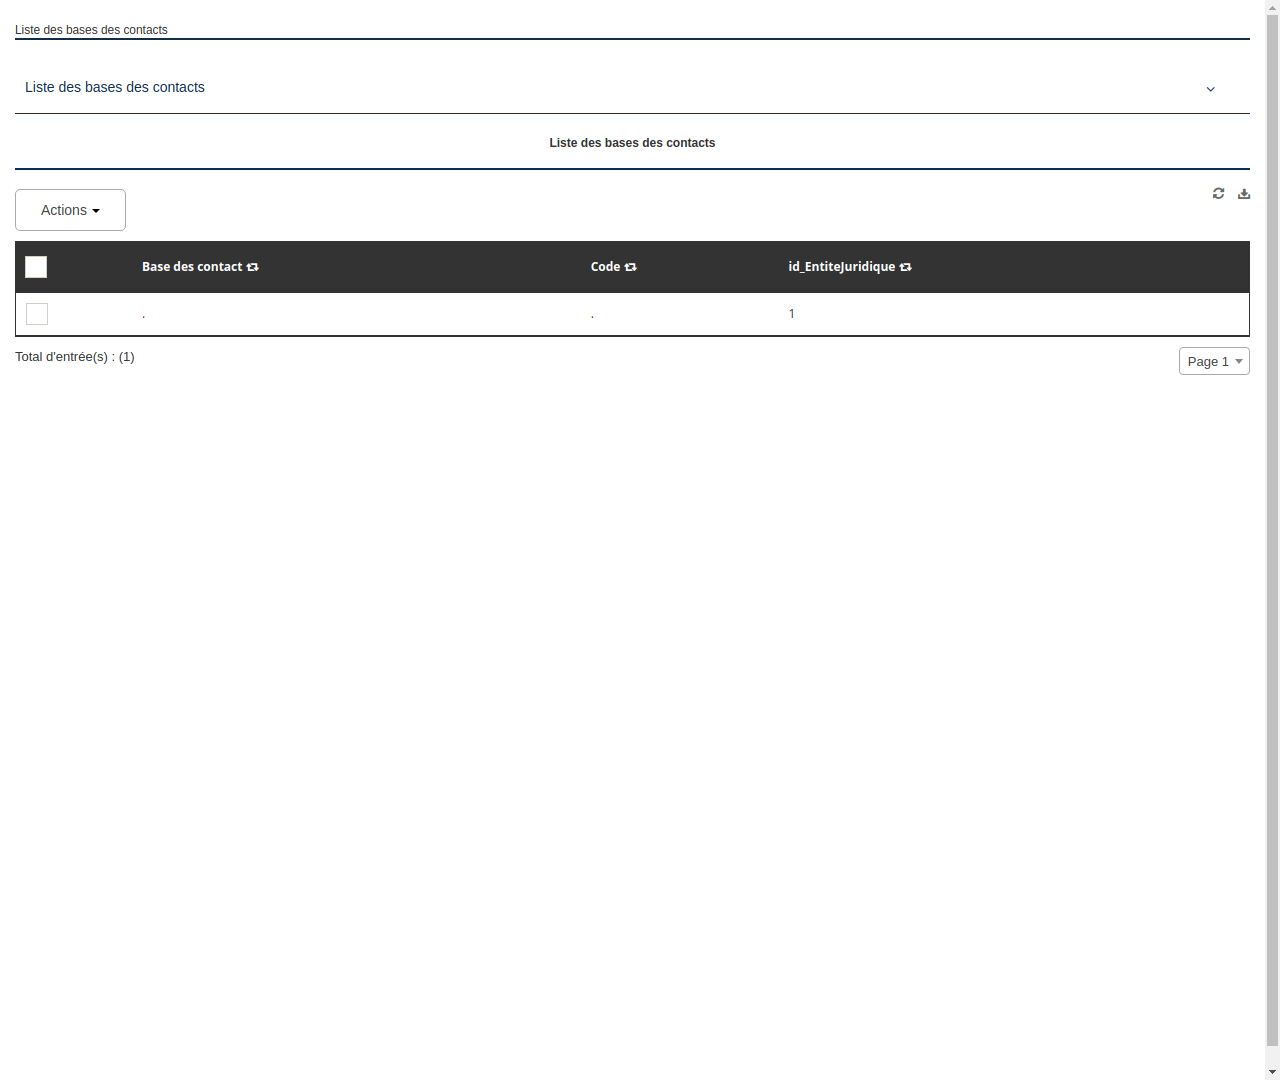Follow the link labeled 1
This screenshot has width=1280, height=1080.
point(791,313)
